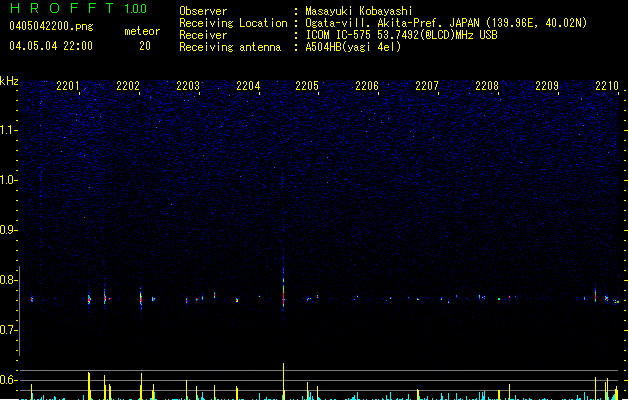The height and width of the screenshot is (400, 629).
Task: Click the antenna A504HB(yagi 4el) text
Action: click(353, 47)
